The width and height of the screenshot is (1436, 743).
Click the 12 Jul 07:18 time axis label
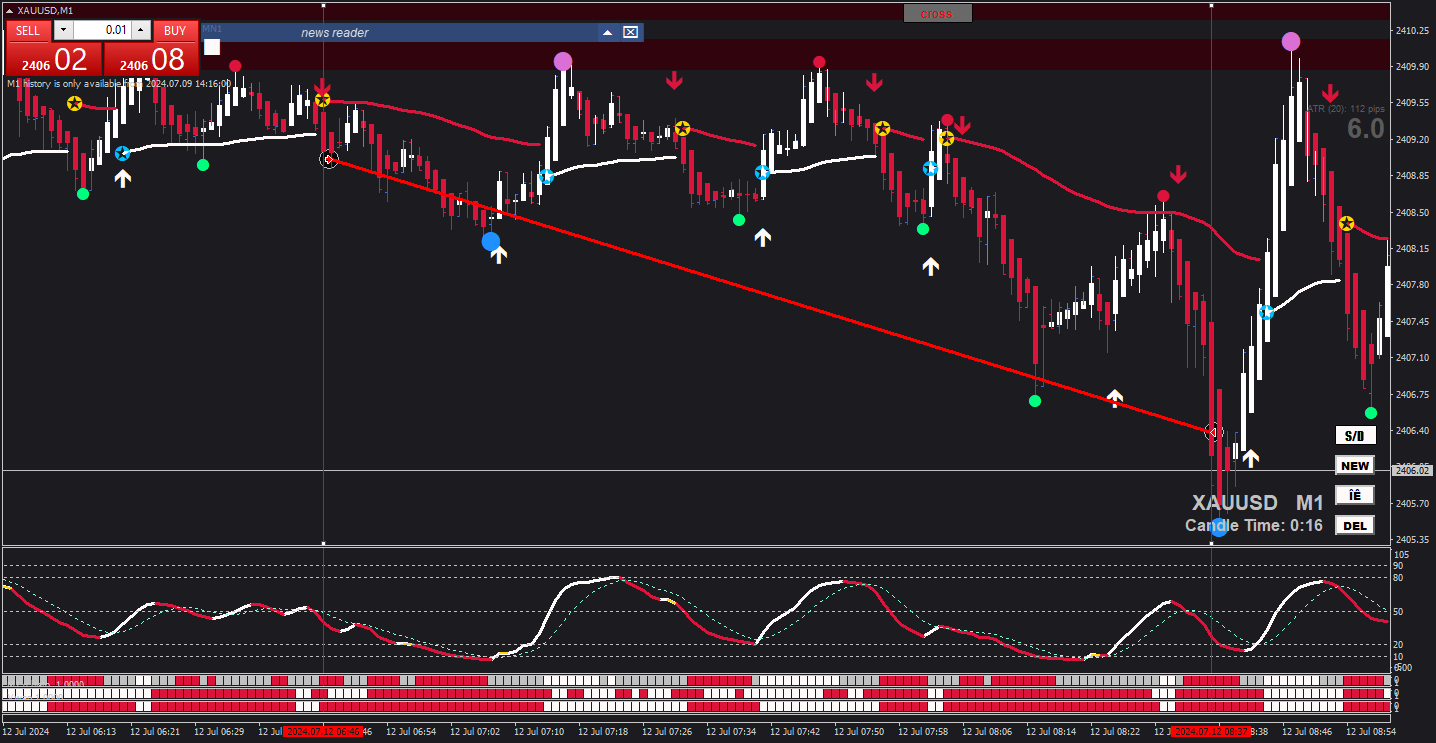click(x=603, y=731)
